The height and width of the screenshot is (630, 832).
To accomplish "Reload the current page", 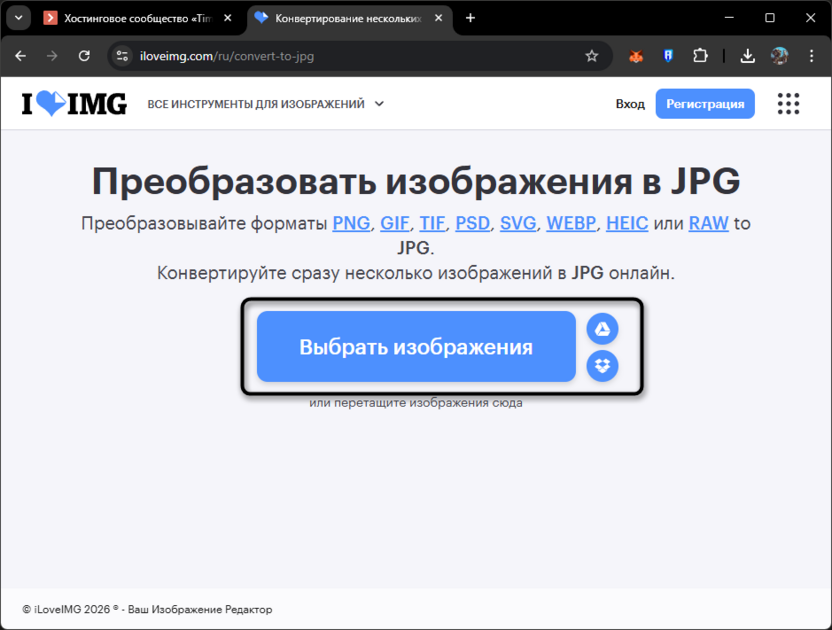I will click(x=84, y=56).
